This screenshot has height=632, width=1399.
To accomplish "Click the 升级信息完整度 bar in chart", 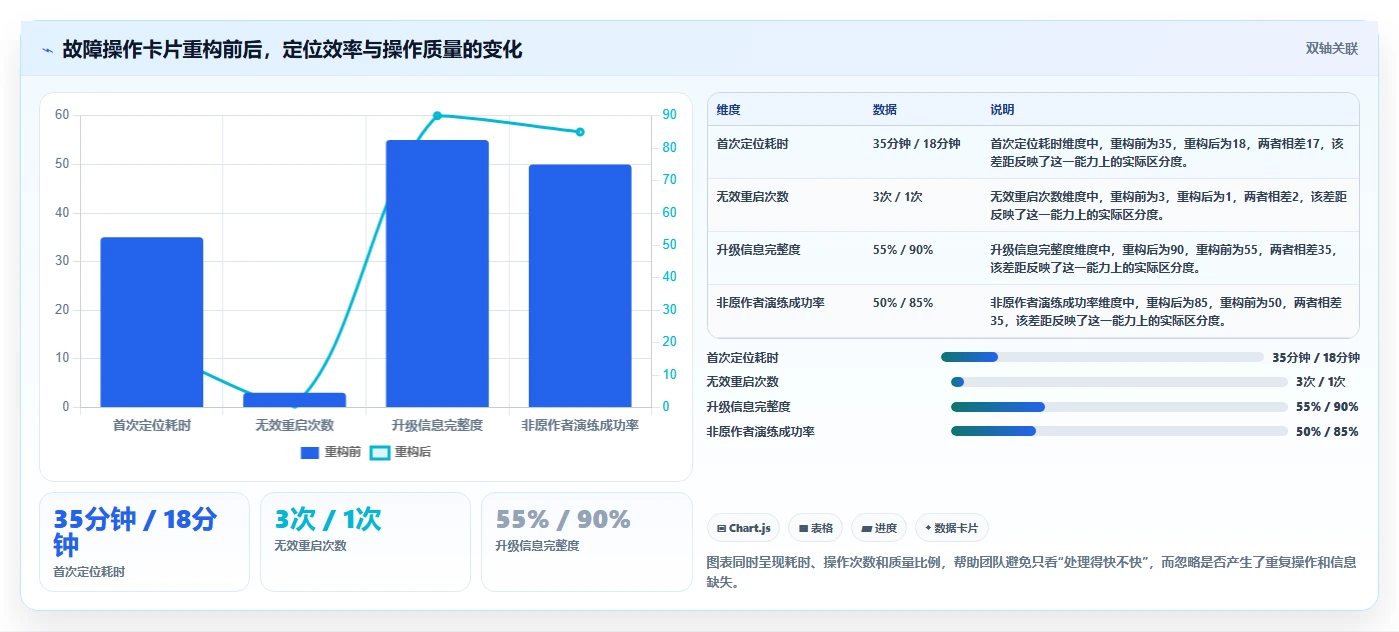I will (x=437, y=273).
